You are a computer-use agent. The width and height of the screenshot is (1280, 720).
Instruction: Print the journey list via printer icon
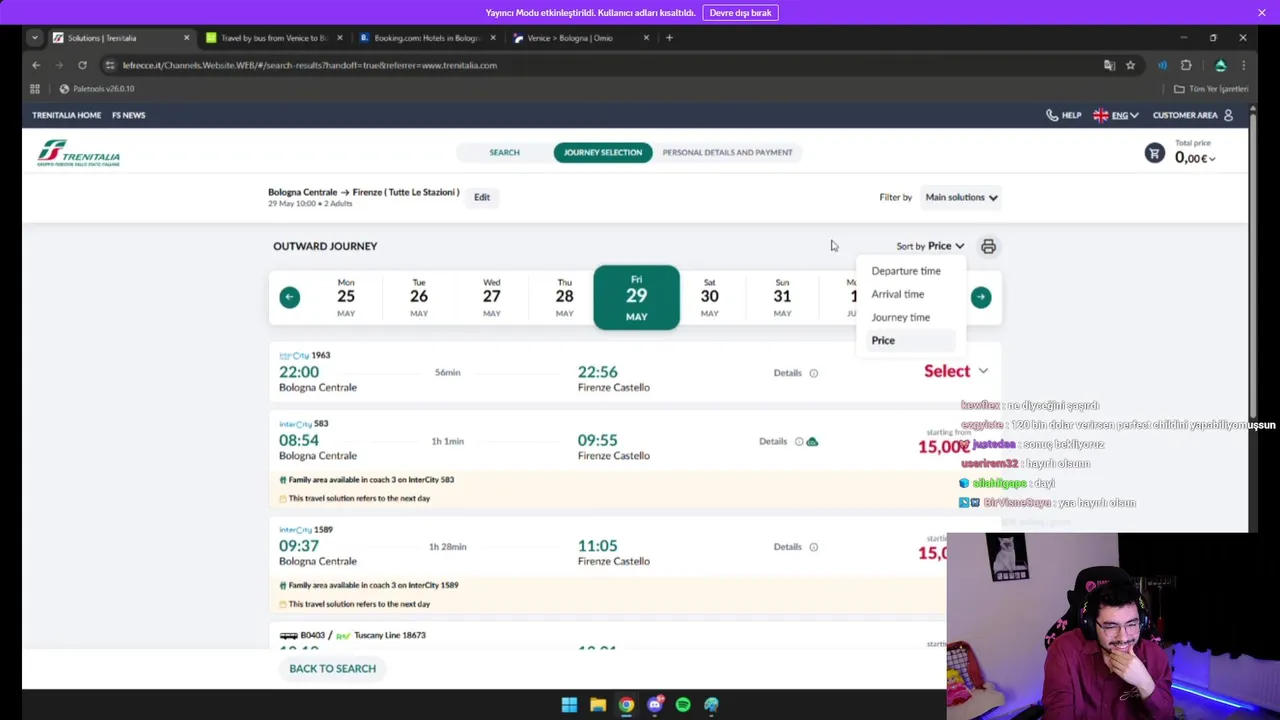988,246
